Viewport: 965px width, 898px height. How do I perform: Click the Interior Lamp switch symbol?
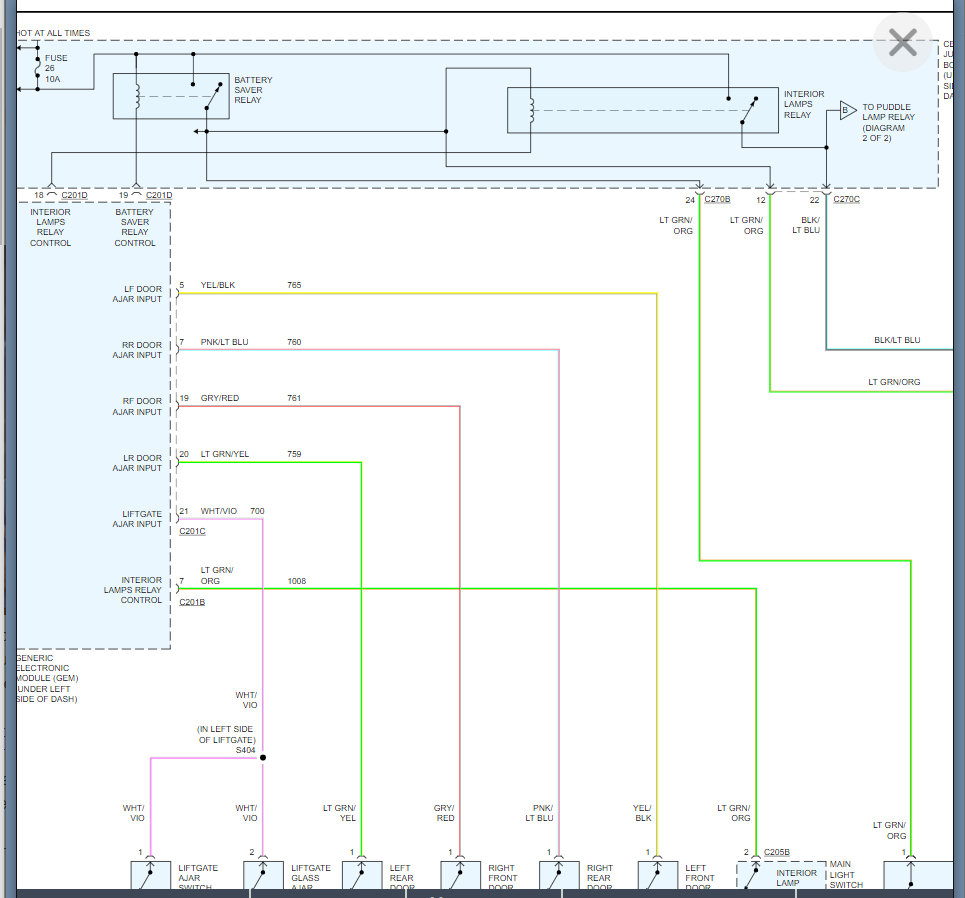[x=751, y=875]
